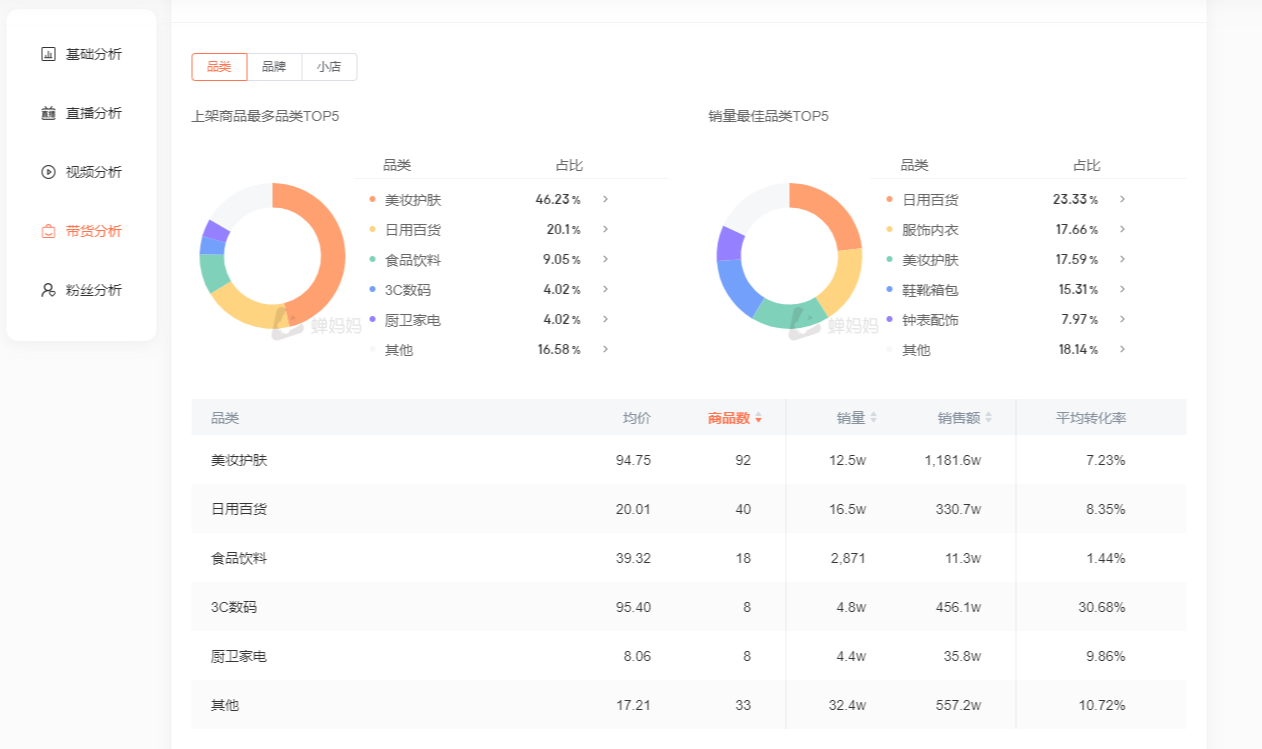Expand 日用百货 23.33% chevron in right legend

[1122, 199]
